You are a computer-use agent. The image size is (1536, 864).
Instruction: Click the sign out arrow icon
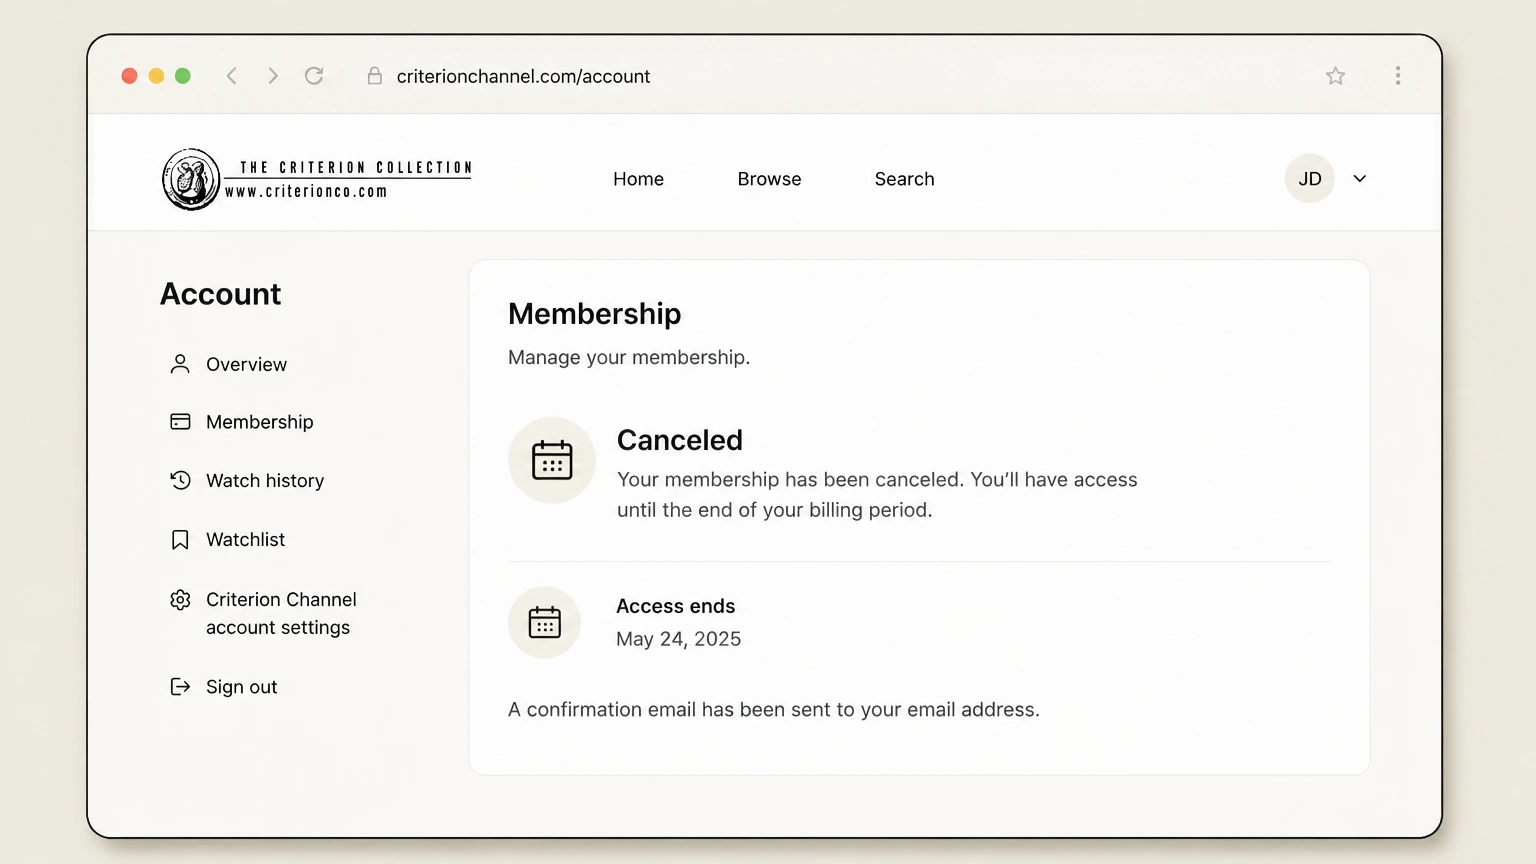[180, 686]
